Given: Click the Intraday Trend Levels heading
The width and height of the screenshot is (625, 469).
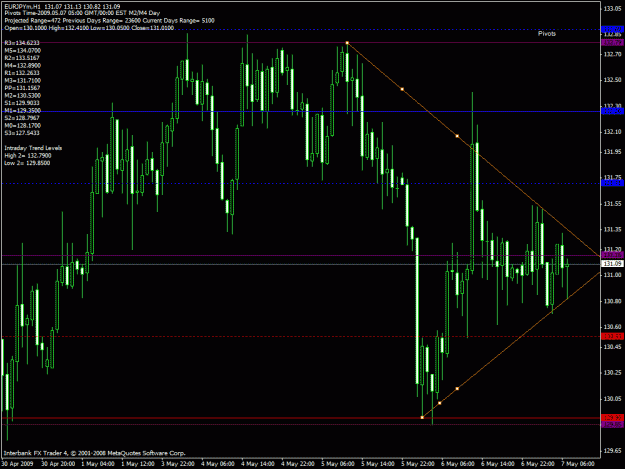Looking at the screenshot, I should click(x=33, y=148).
